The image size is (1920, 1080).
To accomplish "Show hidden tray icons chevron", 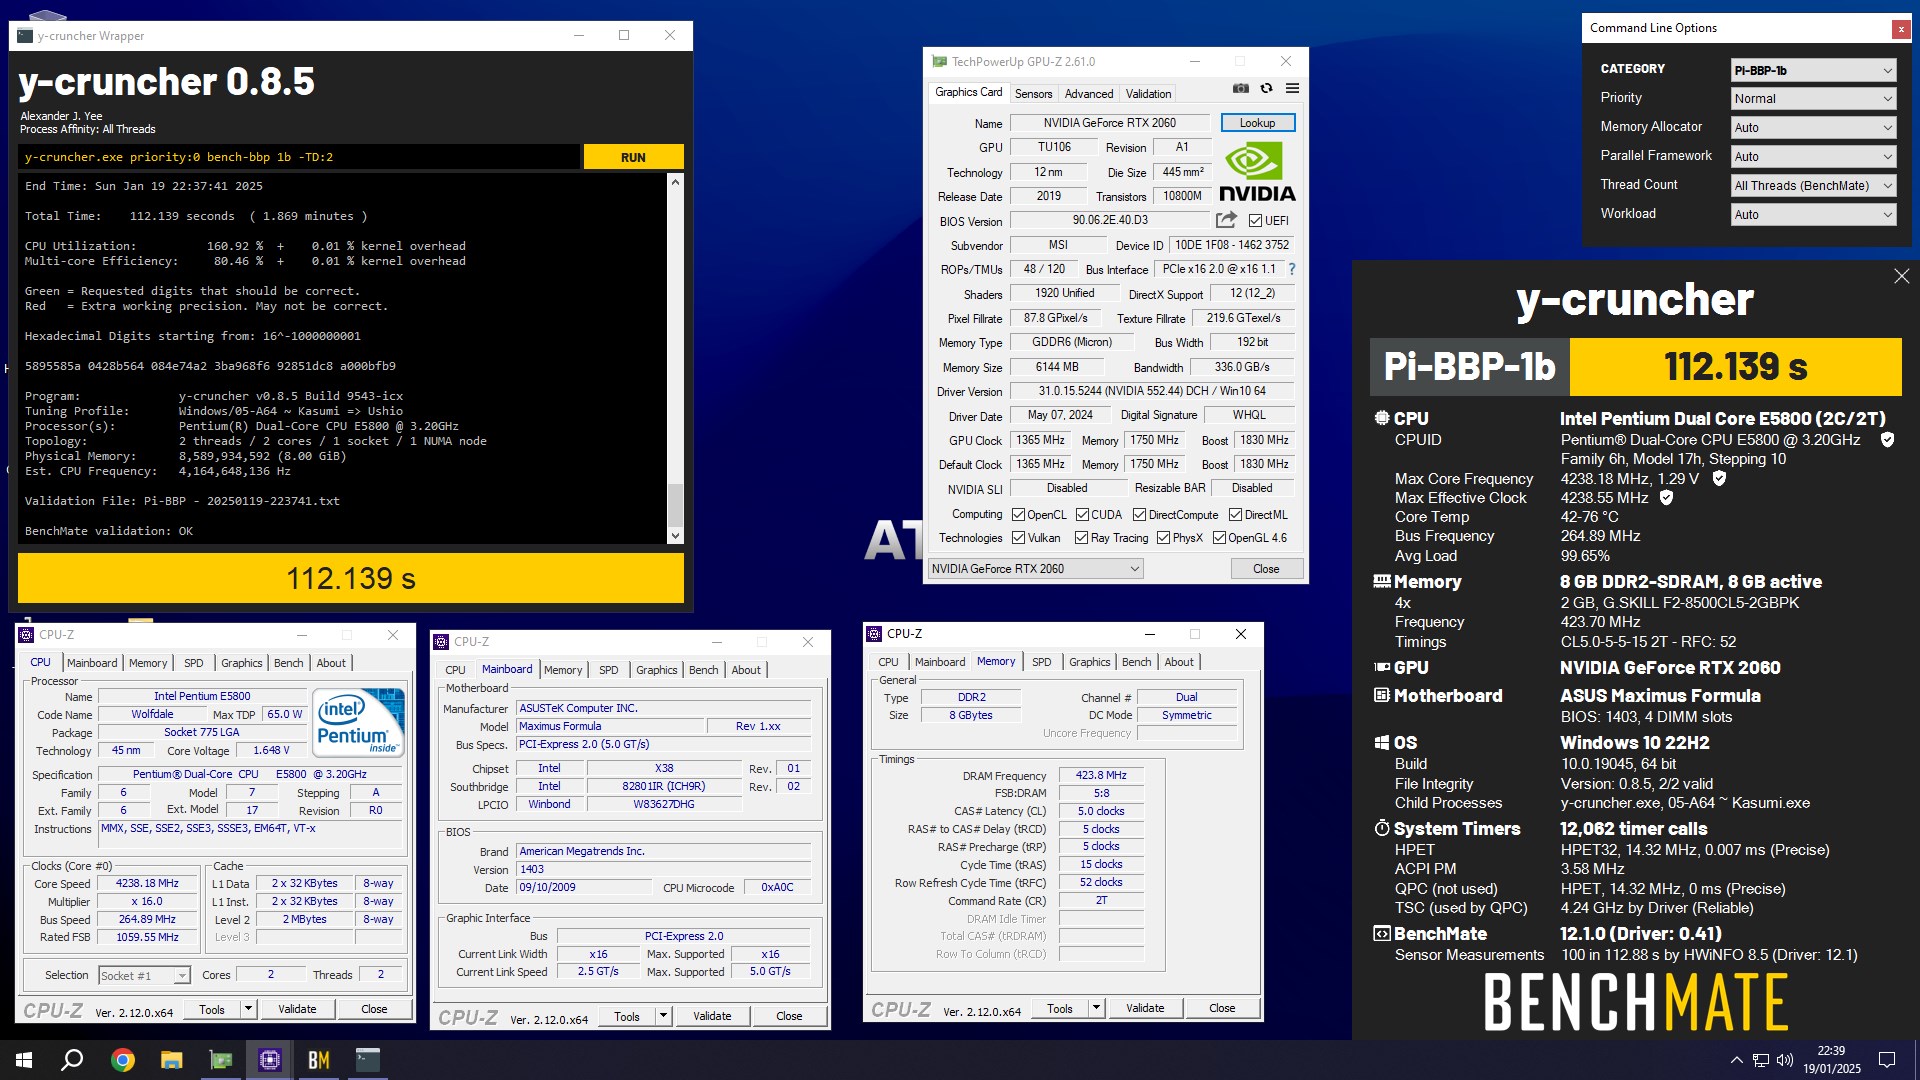I will 1737,1060.
